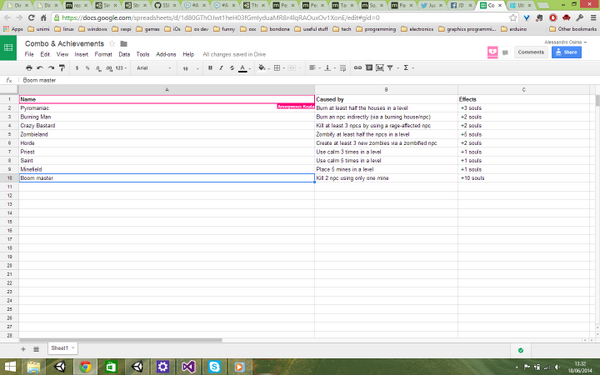Go to Google Sheets home icon
The height and width of the screenshot is (375, 600).
tap(8, 48)
